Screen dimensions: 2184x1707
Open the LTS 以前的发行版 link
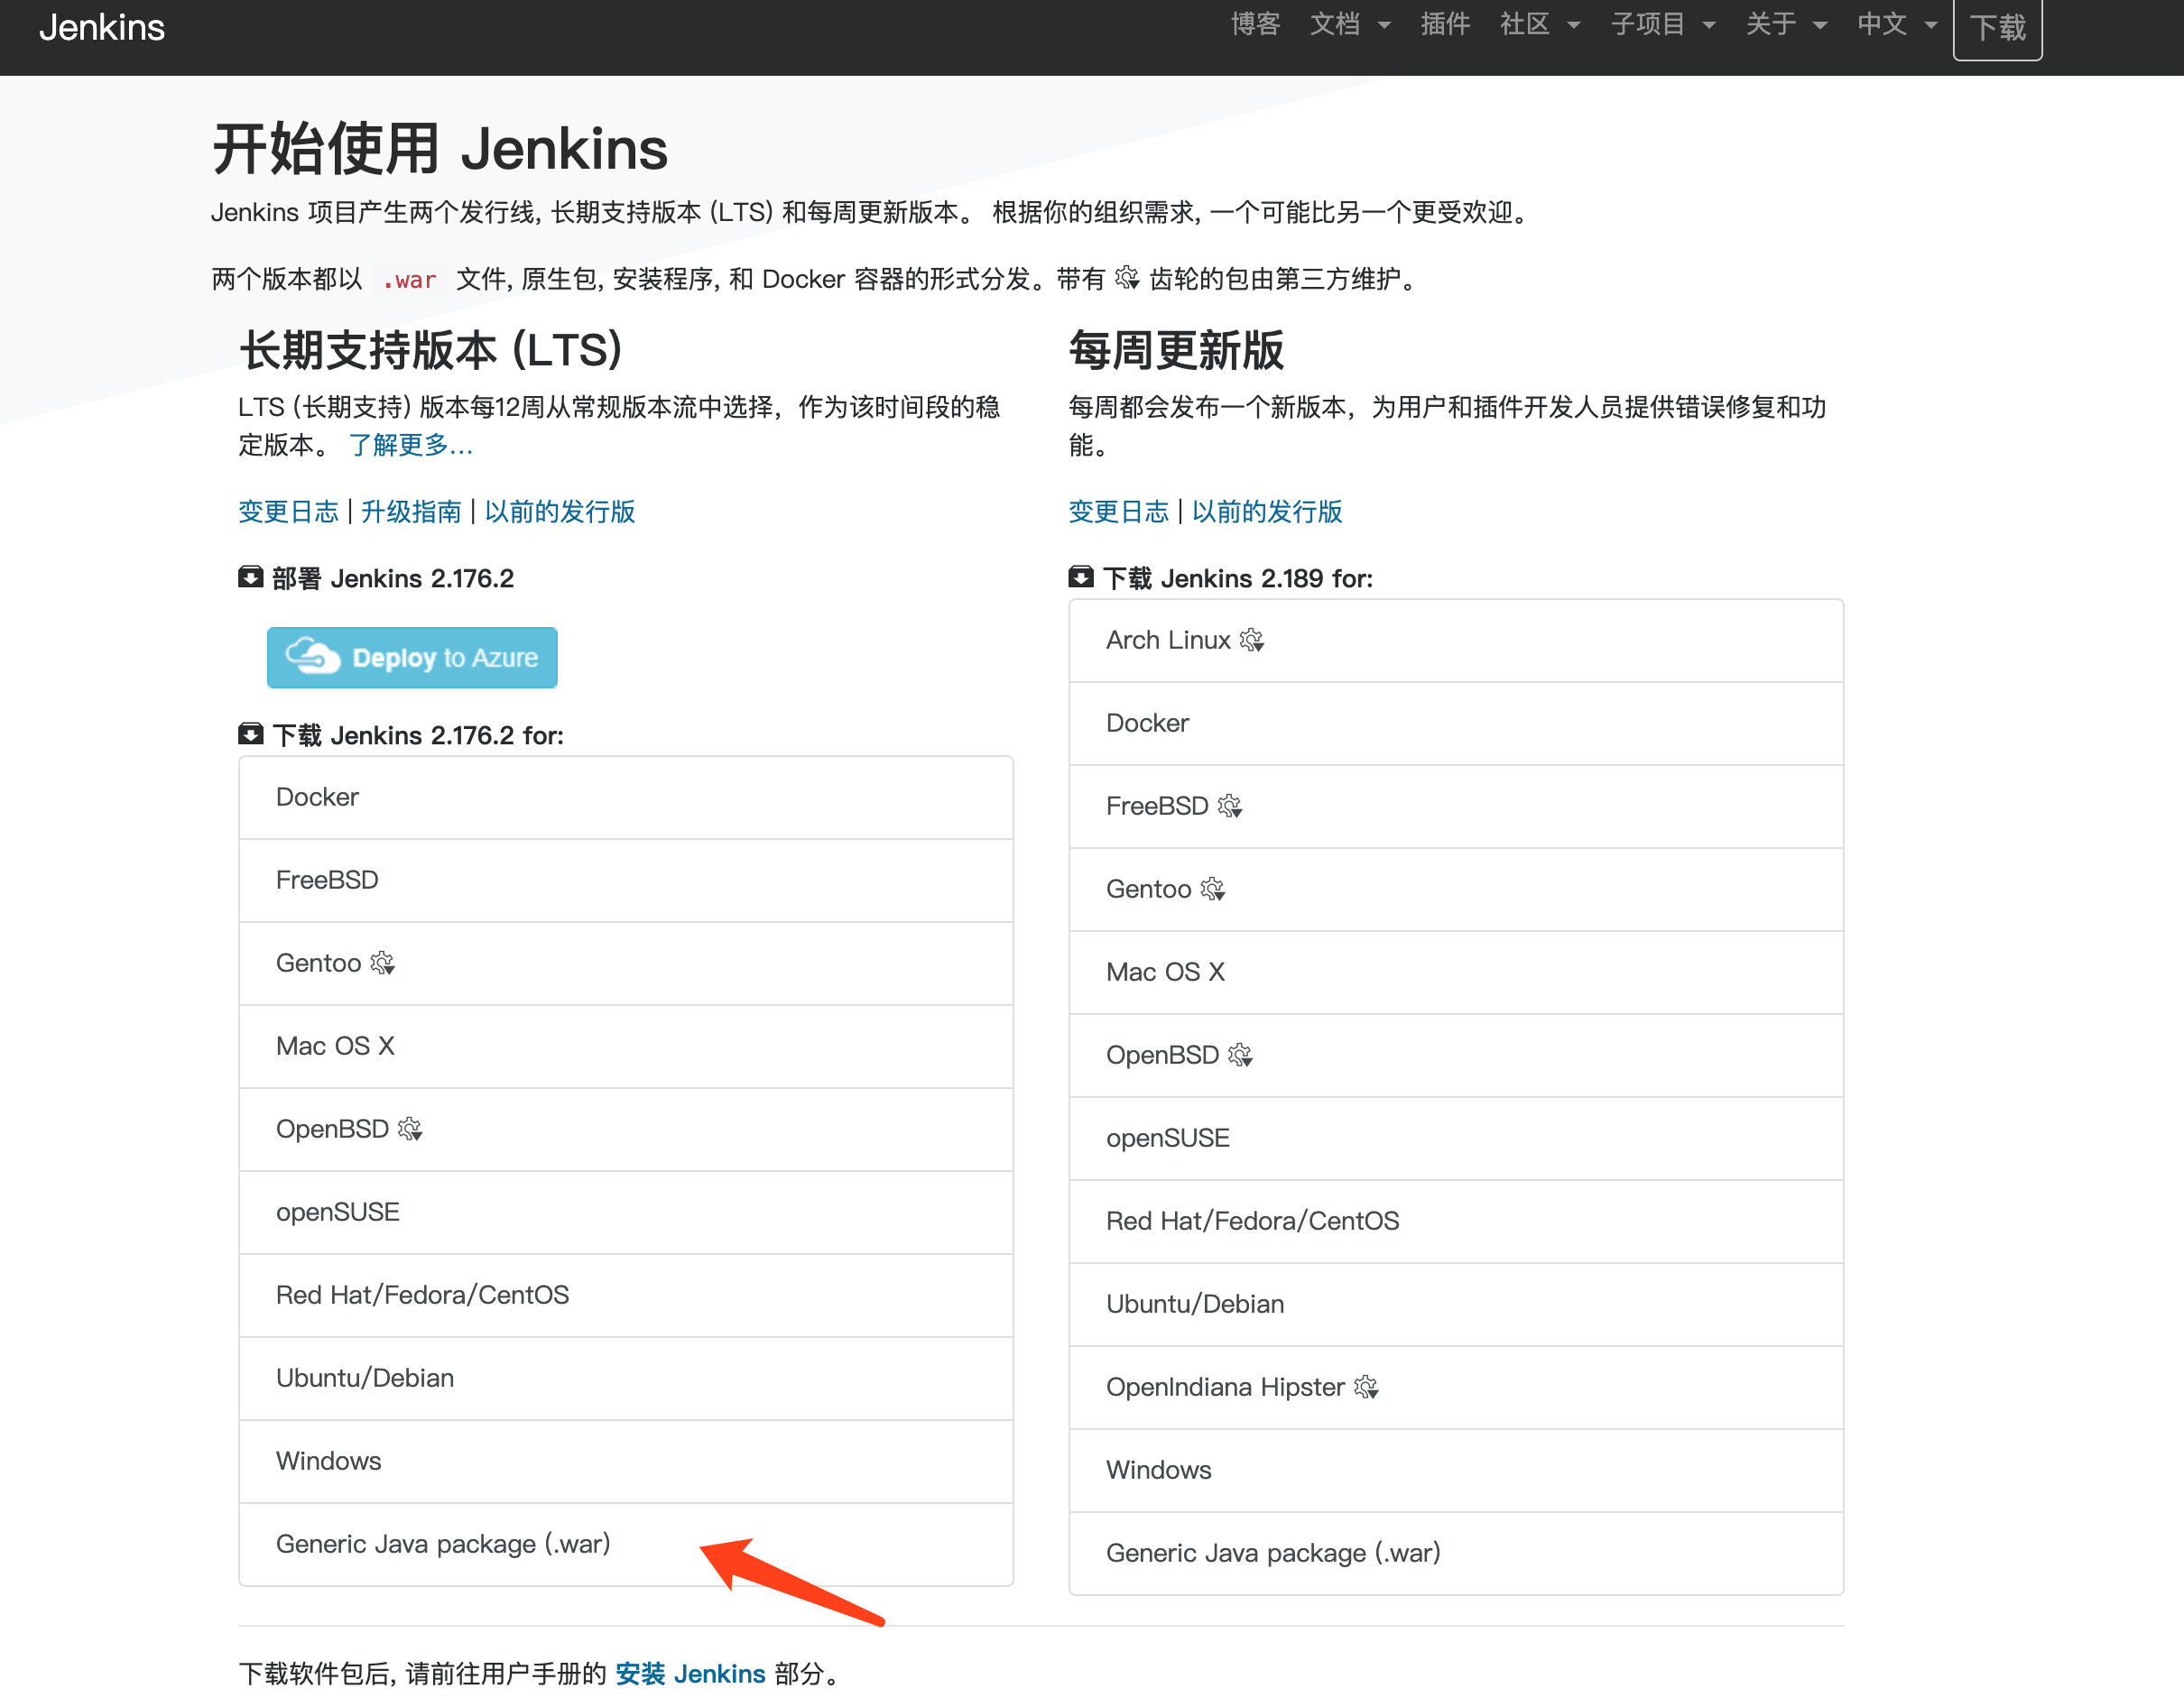pyautogui.click(x=560, y=511)
